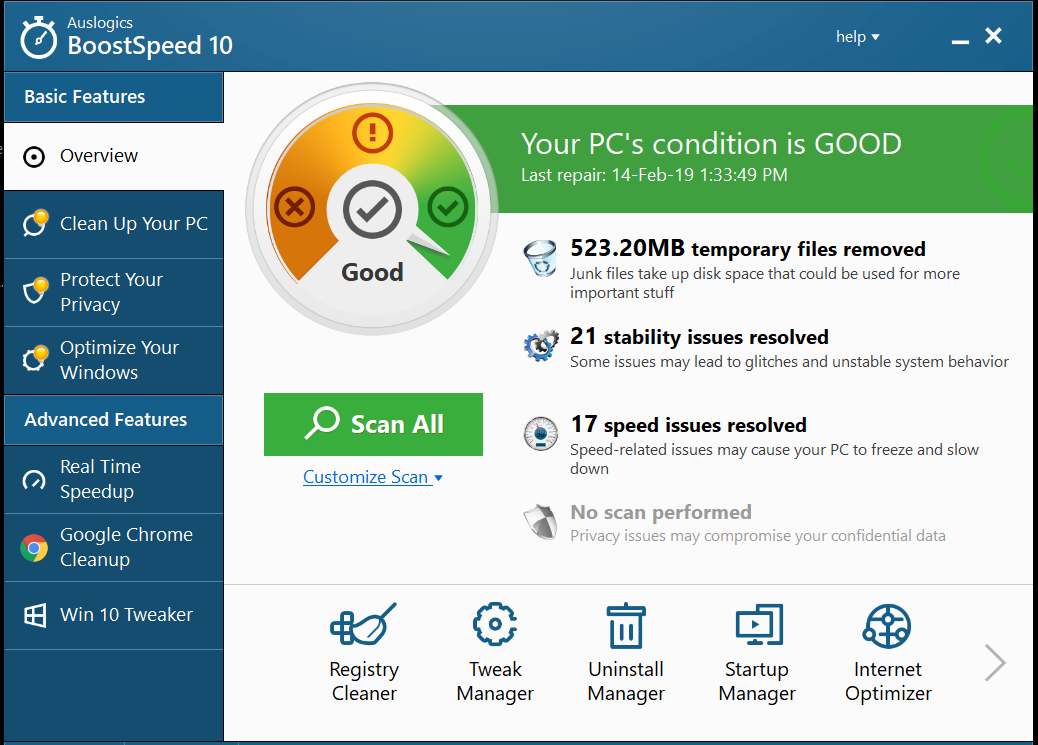Click the Registry Cleaner label
This screenshot has width=1038, height=745.
tap(363, 681)
